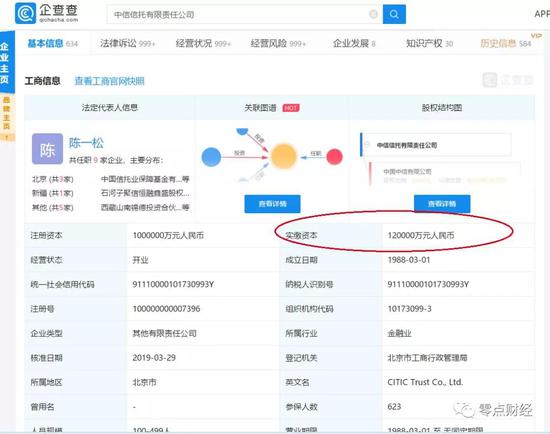This screenshot has width=550, height=434.
Task: Clear the search box with the X icon
Action: tap(374, 14)
